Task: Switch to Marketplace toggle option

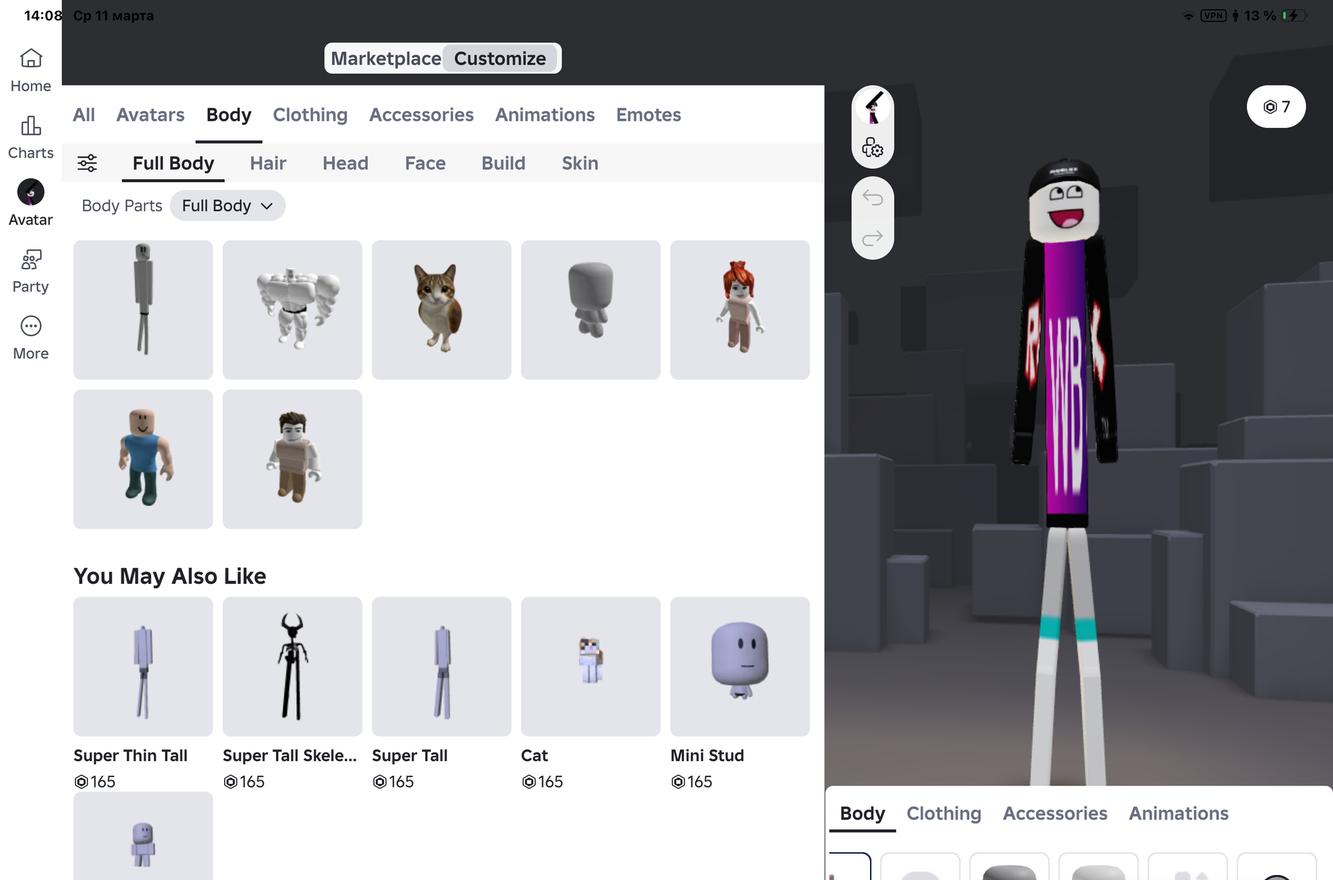Action: click(385, 58)
